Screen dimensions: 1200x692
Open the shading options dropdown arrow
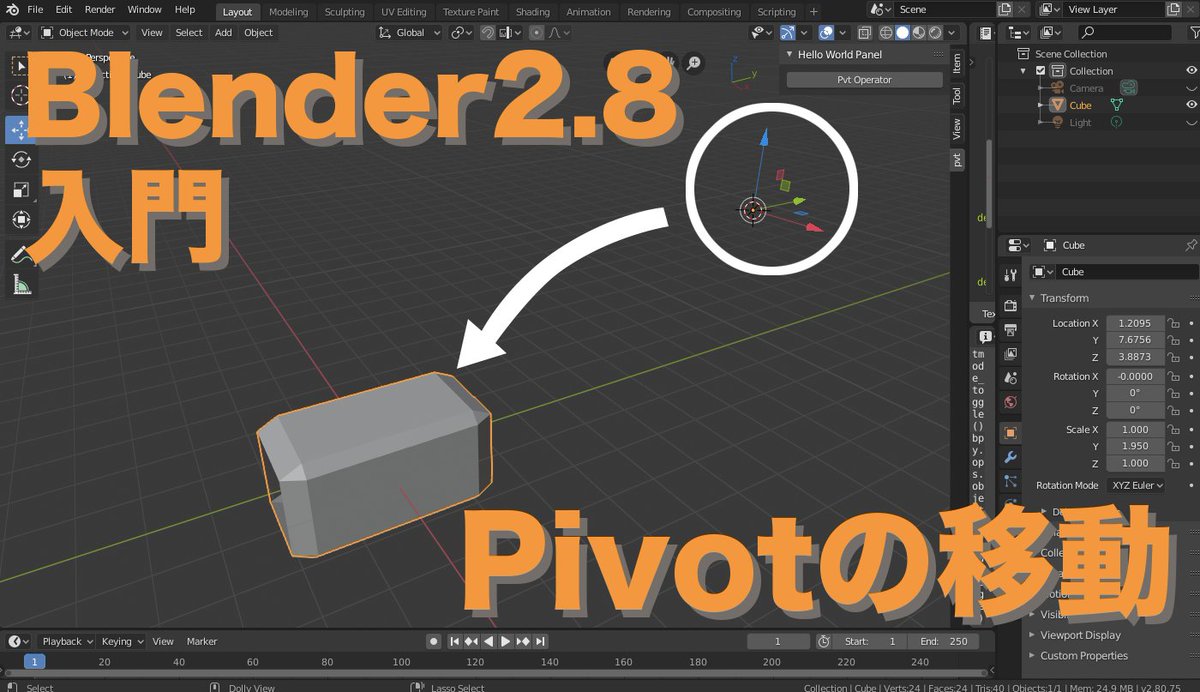point(949,32)
